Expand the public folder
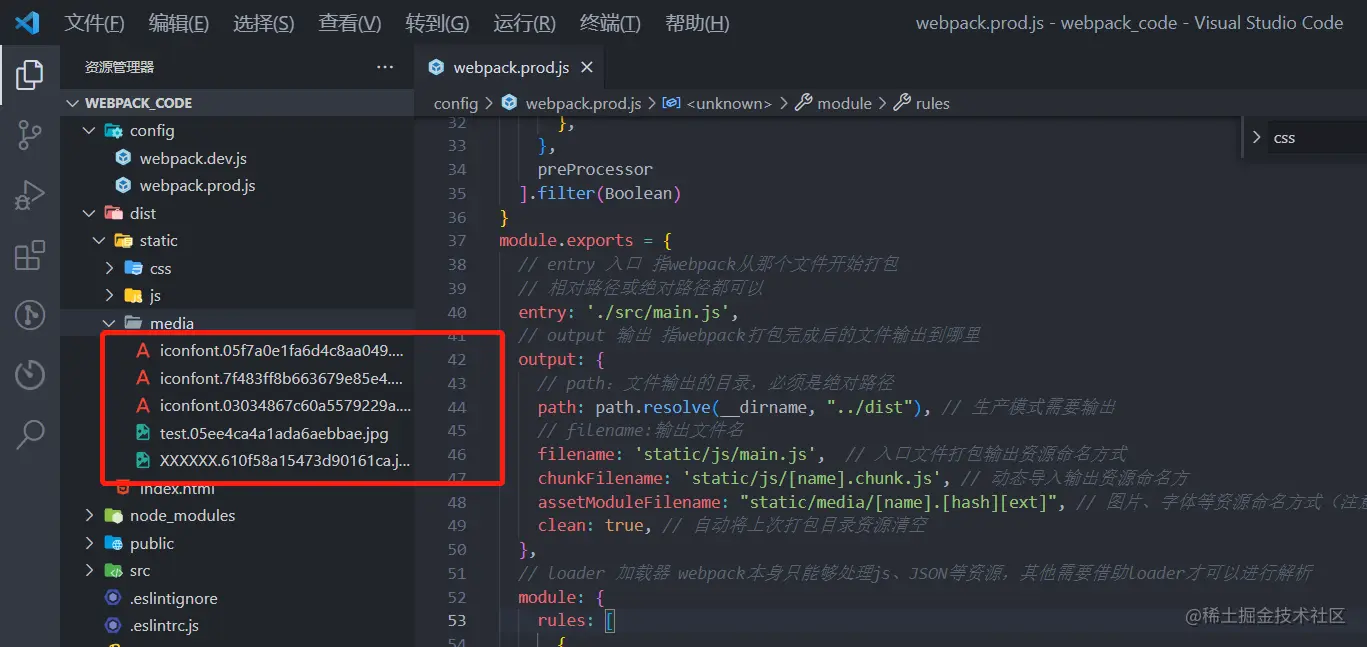This screenshot has height=647, width=1367. 237,543
